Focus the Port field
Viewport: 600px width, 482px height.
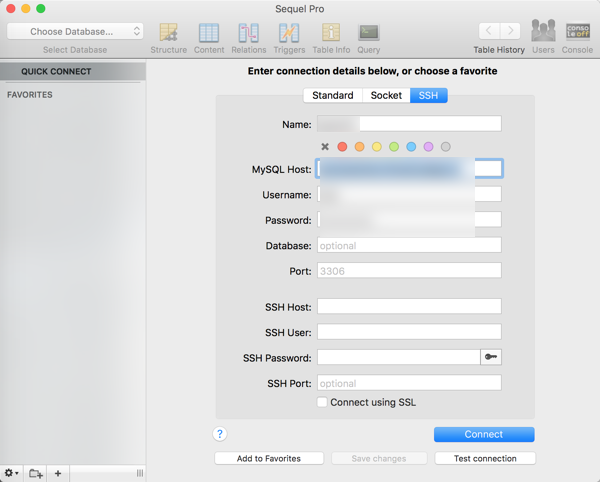coord(409,270)
